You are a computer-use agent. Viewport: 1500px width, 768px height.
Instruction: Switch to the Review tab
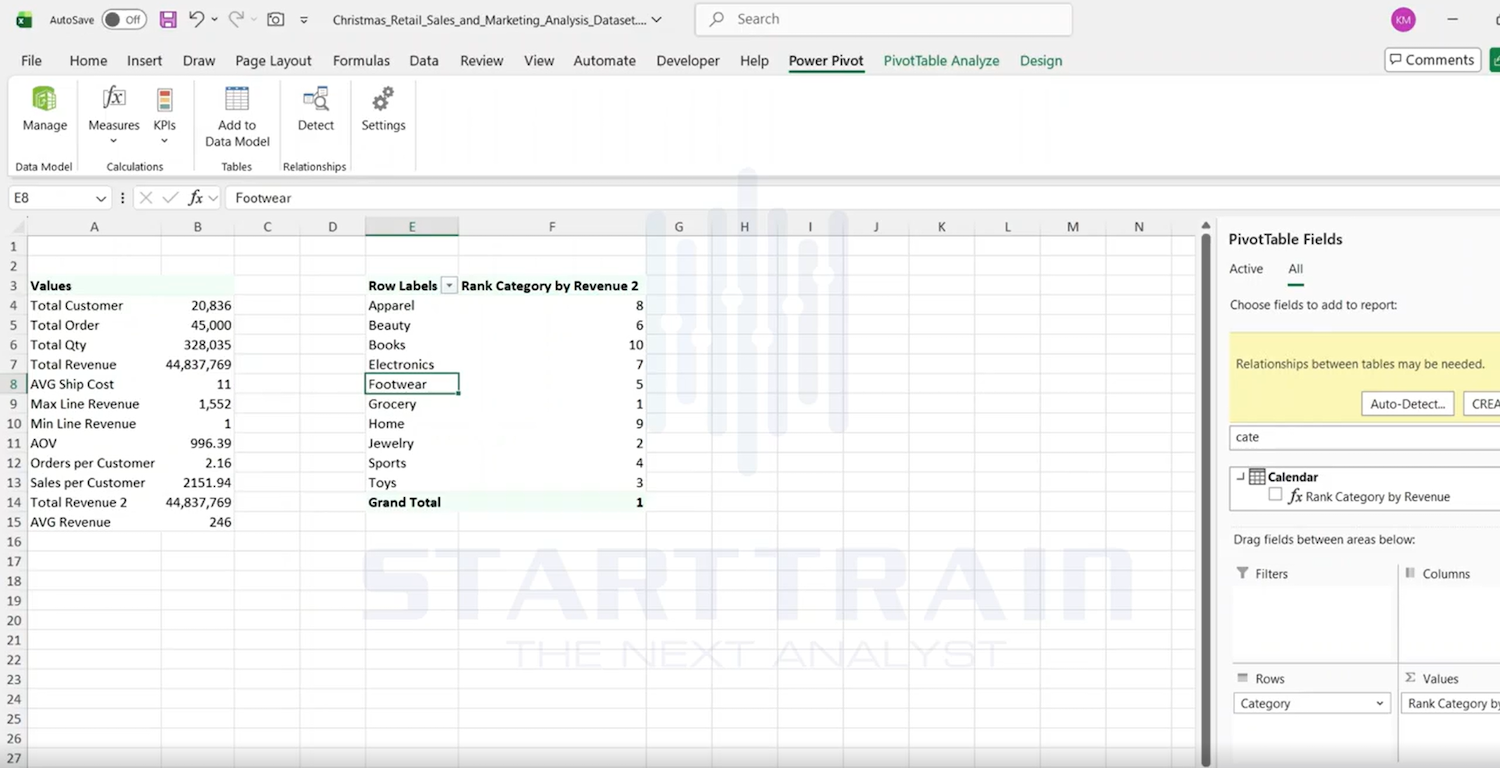tap(481, 60)
